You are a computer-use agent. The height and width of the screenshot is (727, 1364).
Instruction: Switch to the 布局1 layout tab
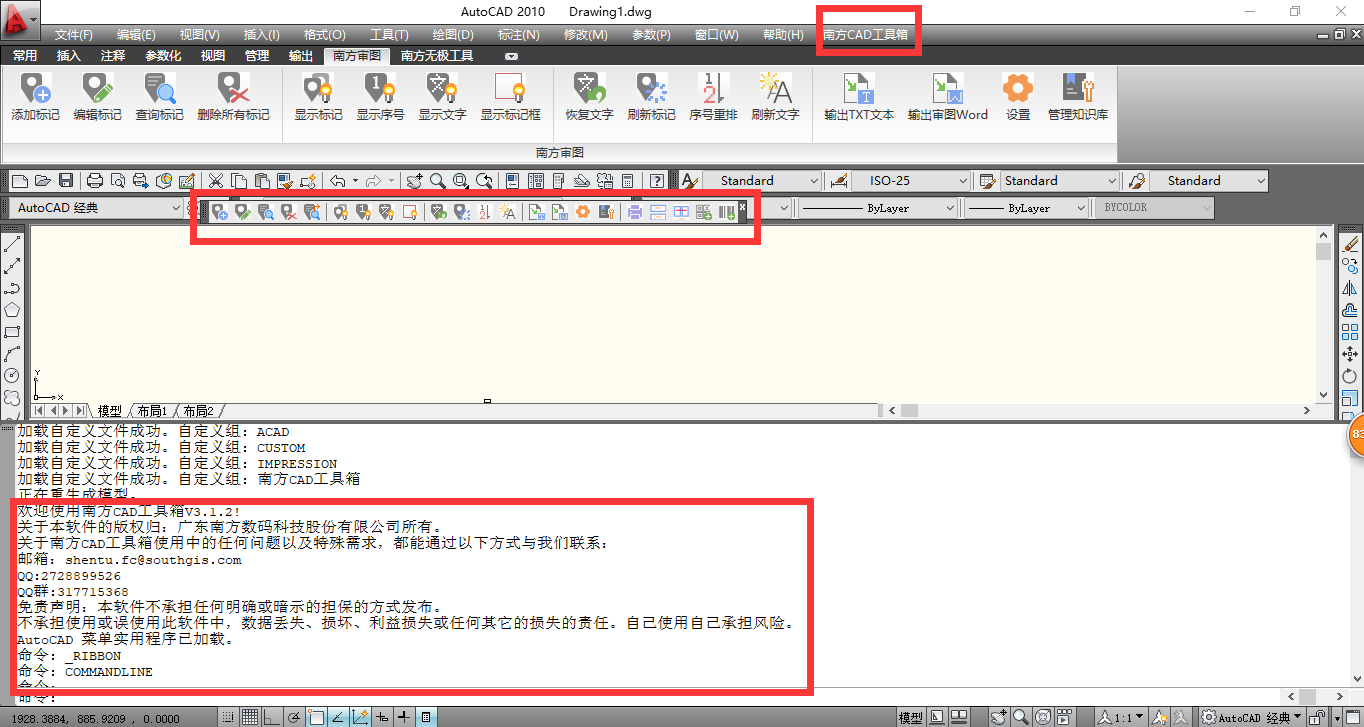tap(152, 411)
